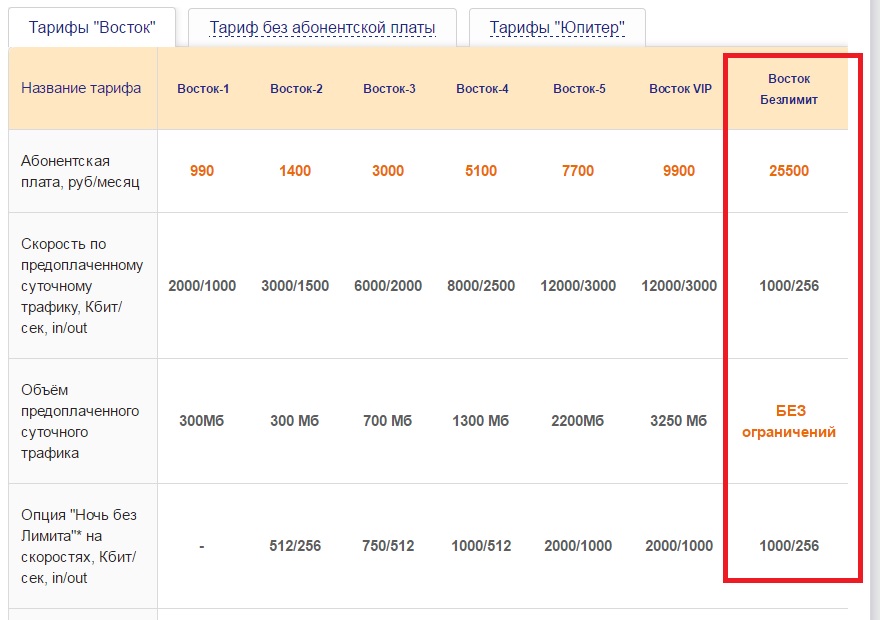
Task: Click the БЕЗ ограничений traffic cell
Action: [x=790, y=422]
